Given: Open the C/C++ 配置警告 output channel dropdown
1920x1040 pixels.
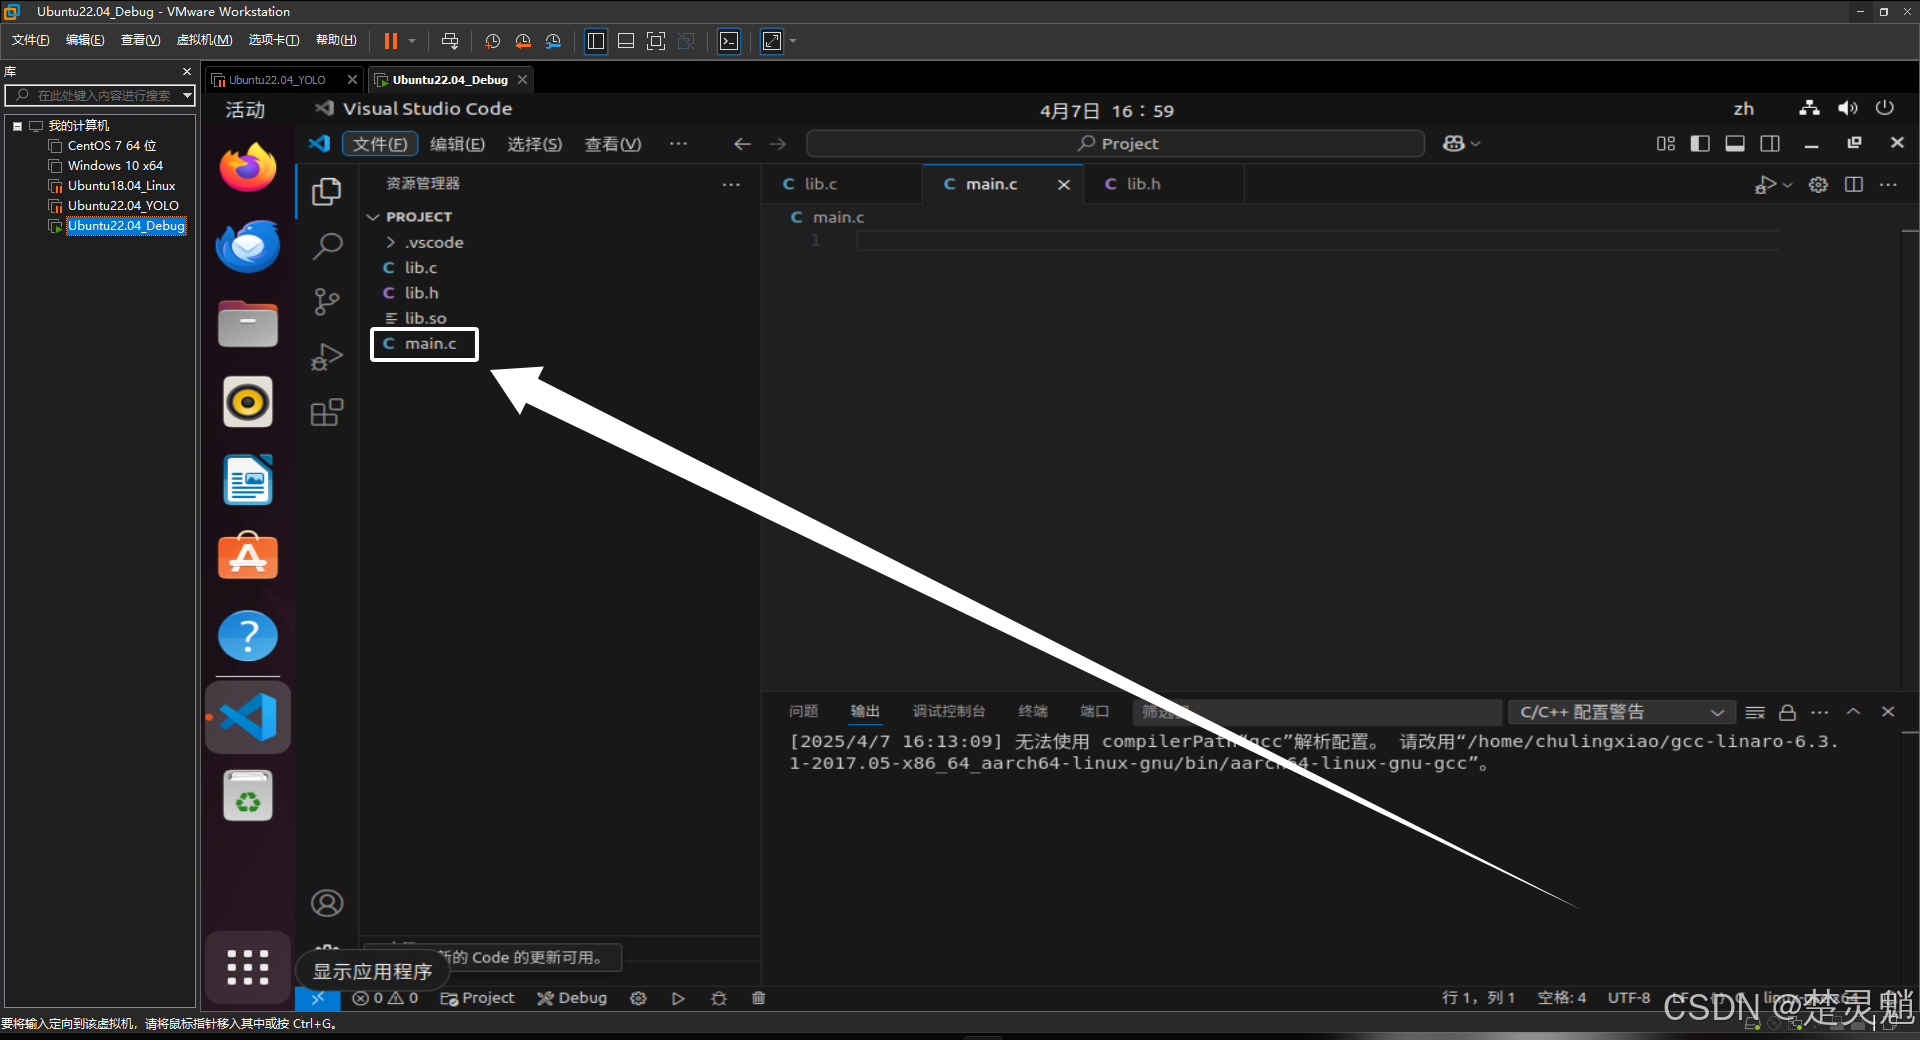Looking at the screenshot, I should [1621, 712].
